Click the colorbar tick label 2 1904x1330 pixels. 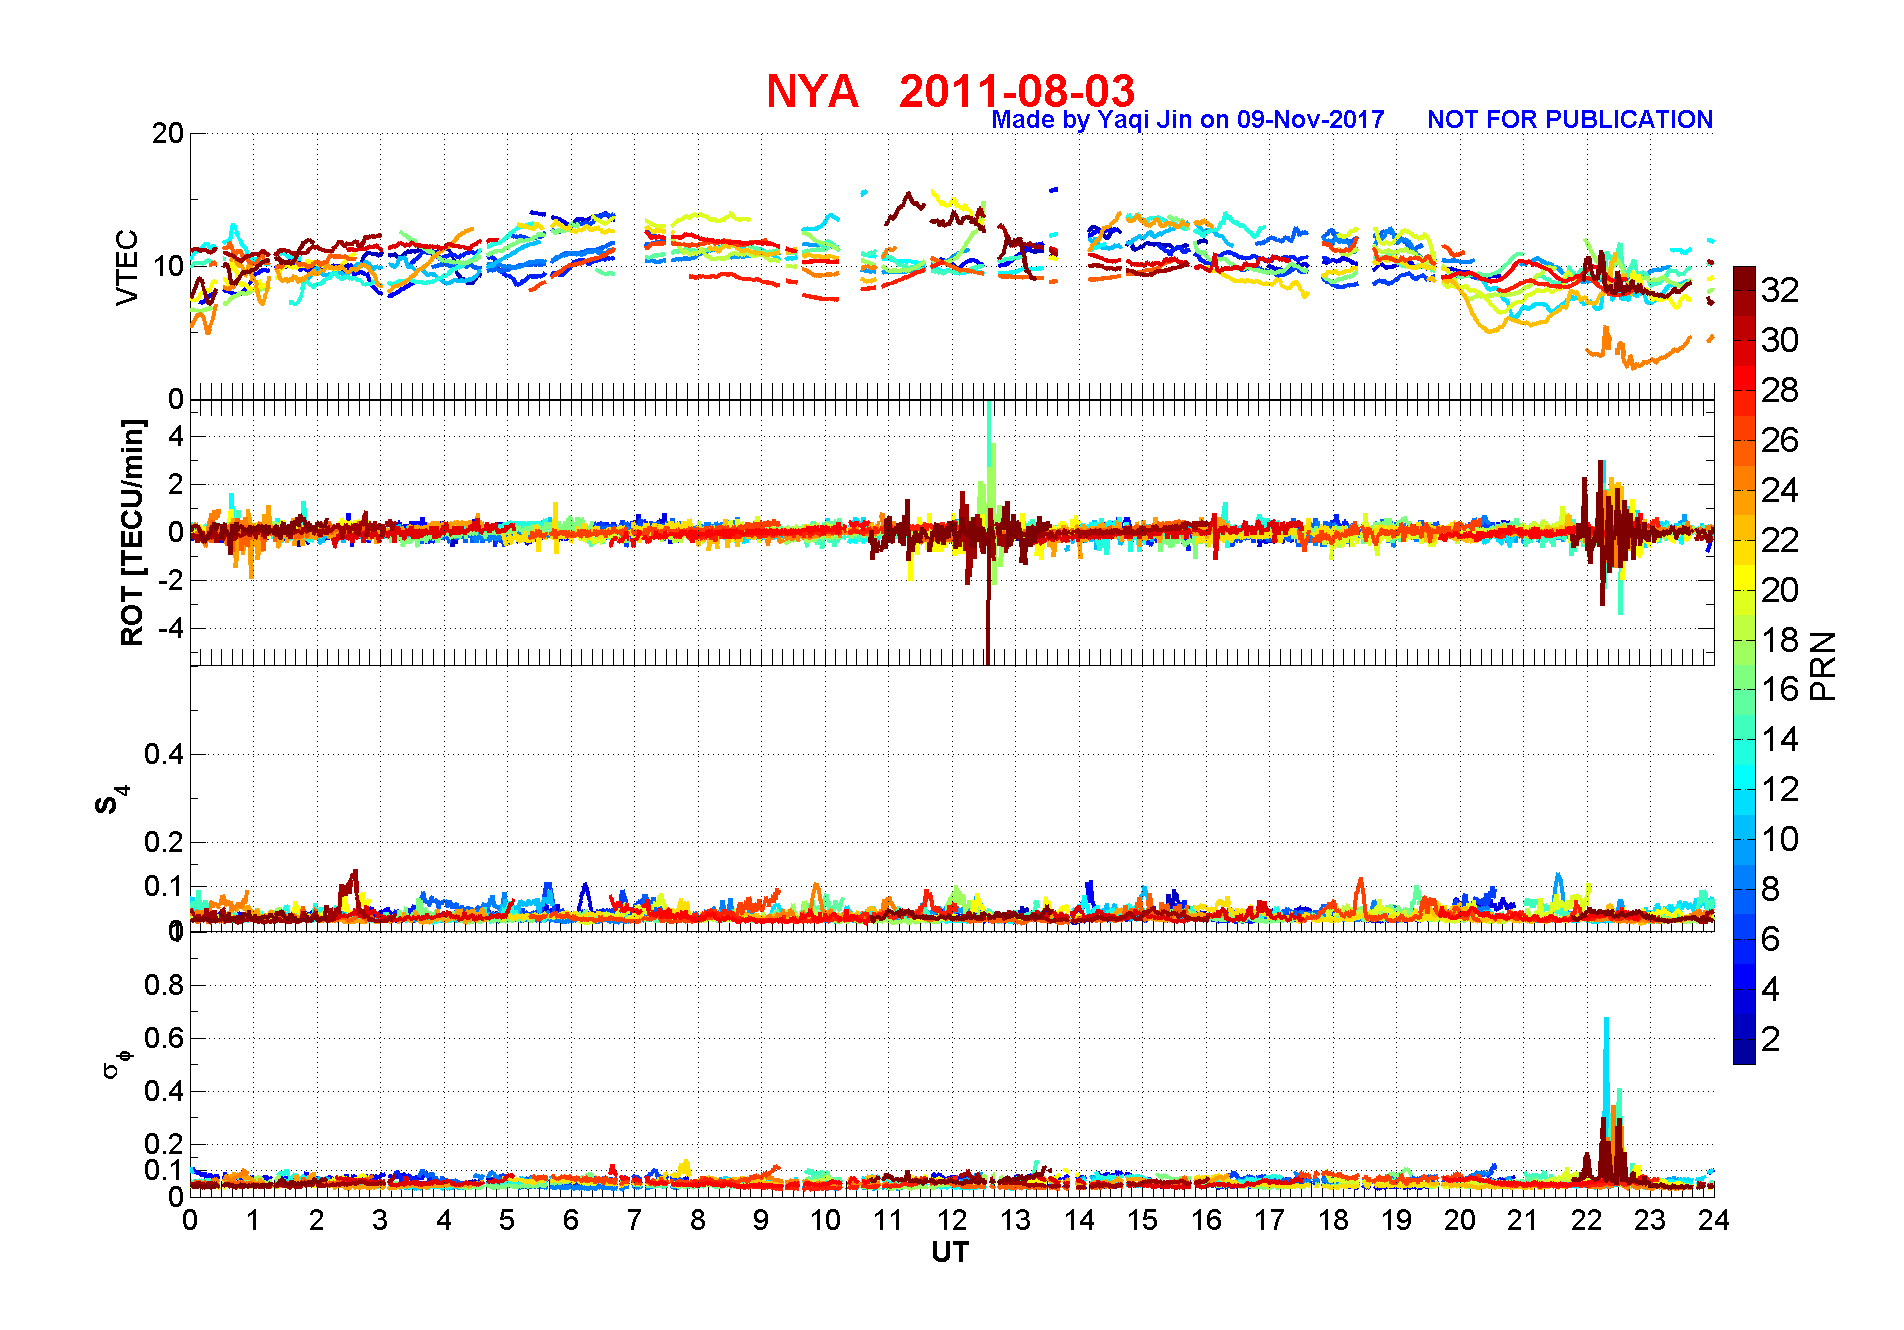point(1771,1039)
